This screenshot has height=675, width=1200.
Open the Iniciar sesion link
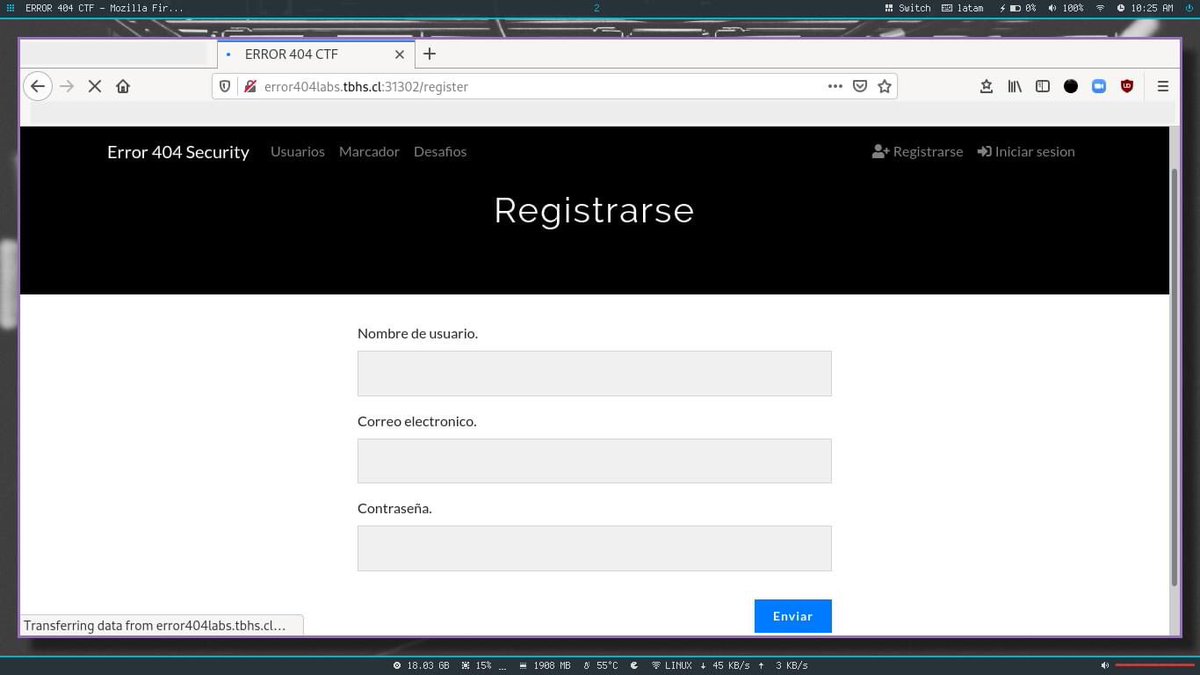[1026, 152]
